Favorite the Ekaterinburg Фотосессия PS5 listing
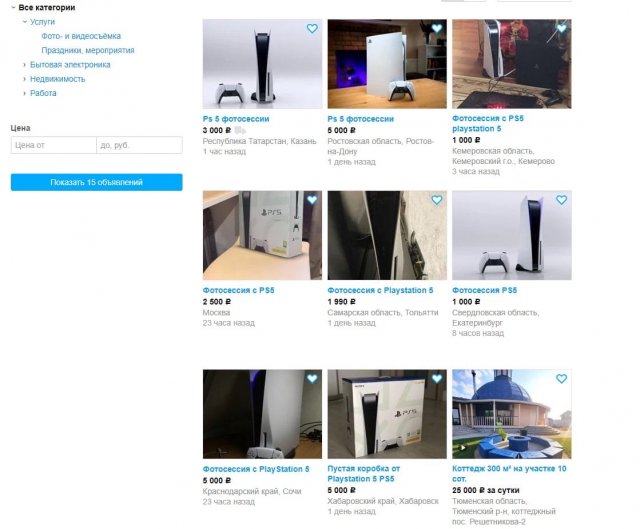This screenshot has height=529, width=640. (x=562, y=200)
